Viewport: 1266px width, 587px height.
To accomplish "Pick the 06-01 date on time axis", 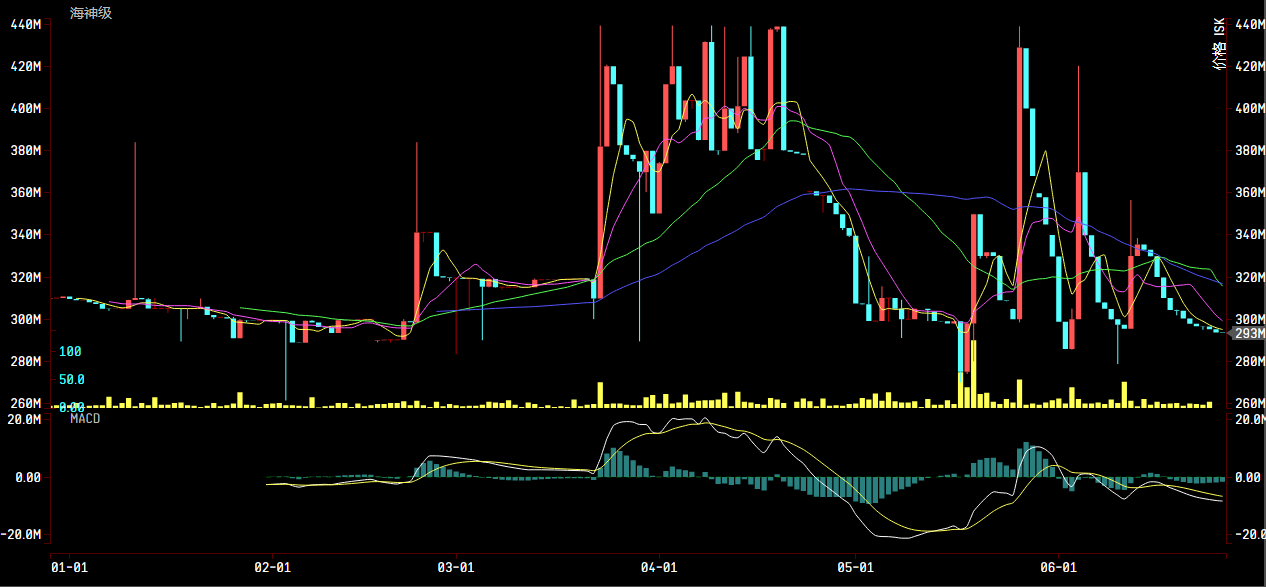I will 1060,567.
